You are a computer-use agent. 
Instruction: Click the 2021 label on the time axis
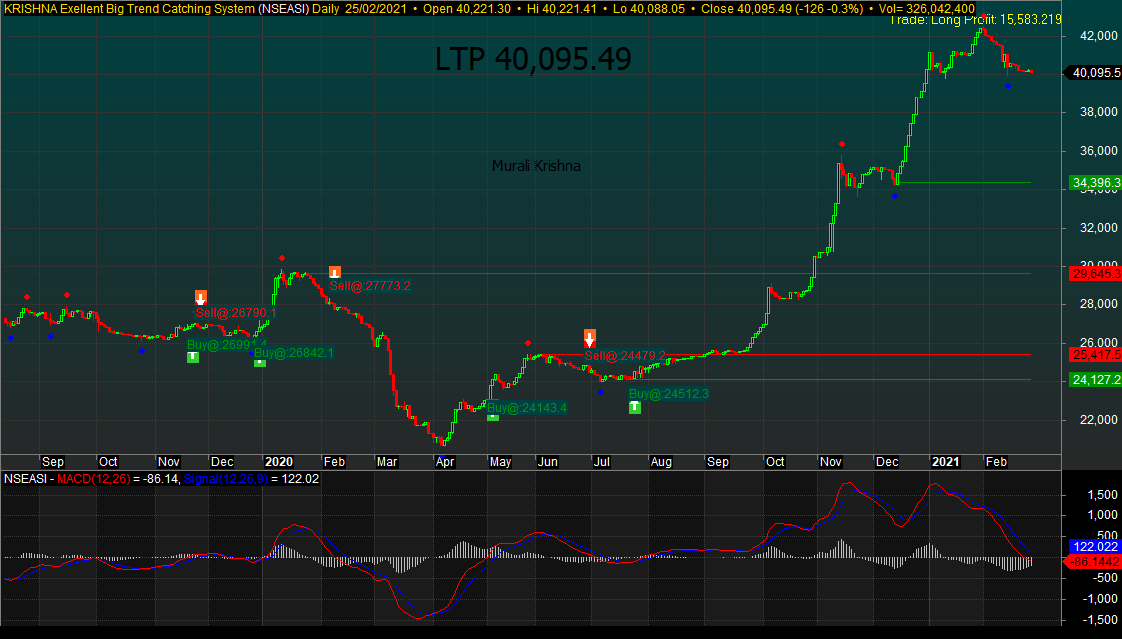946,462
